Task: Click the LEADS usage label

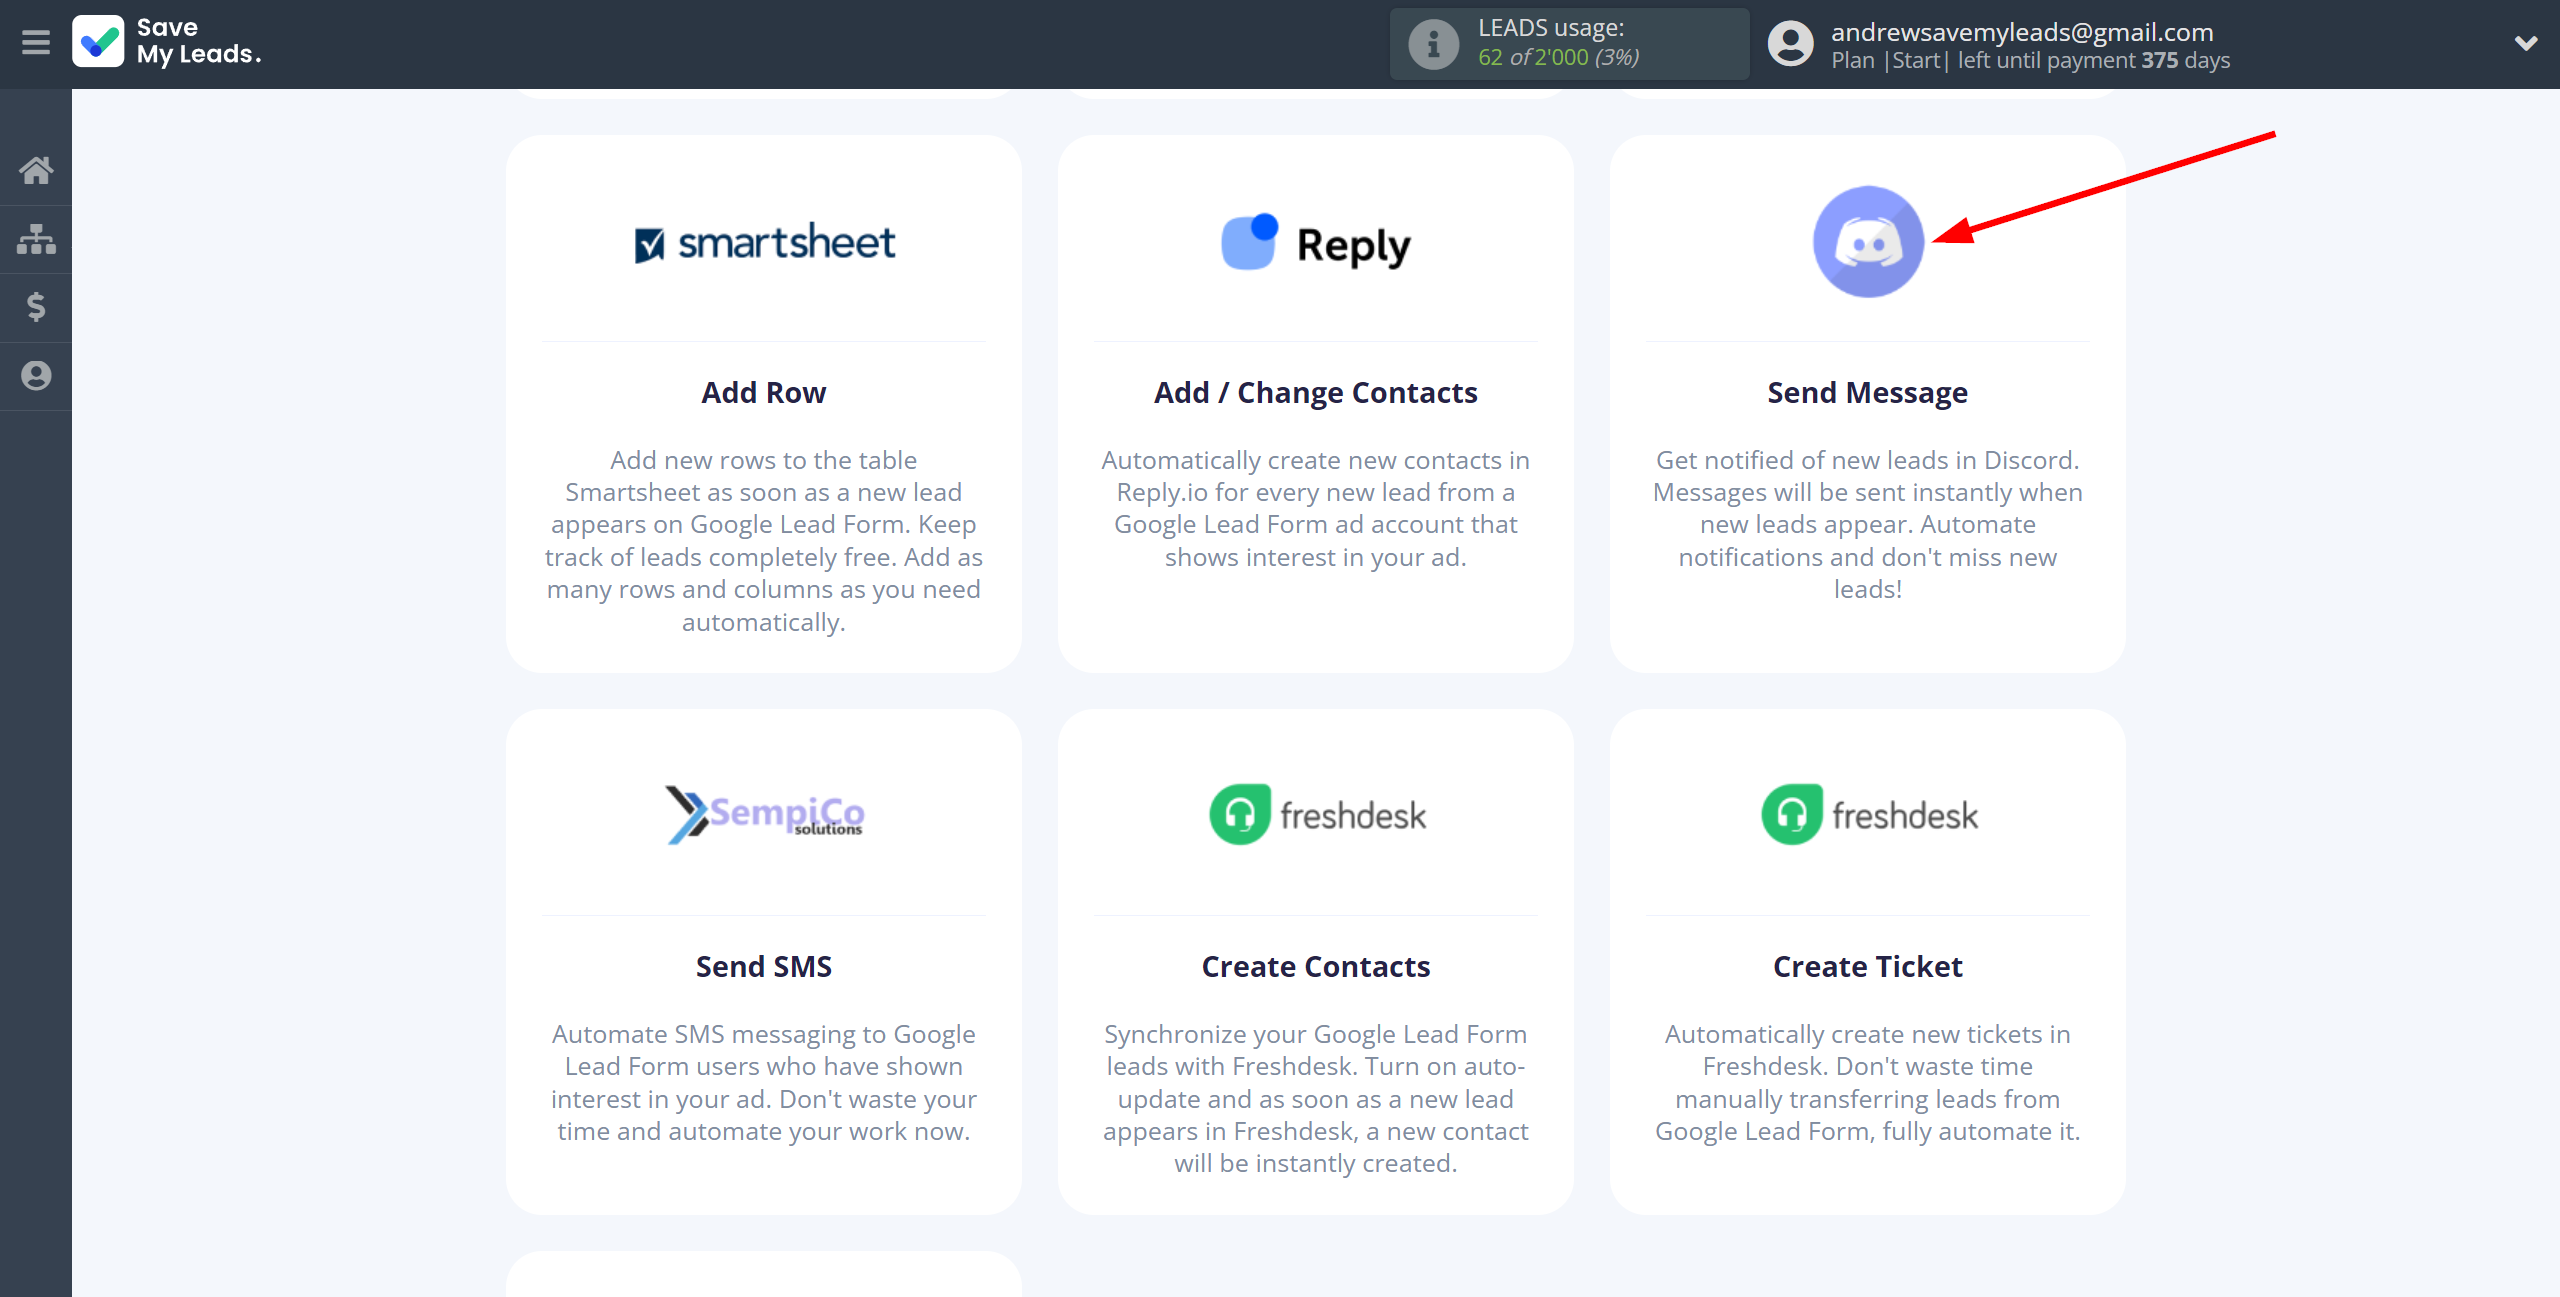Action: point(1551,28)
